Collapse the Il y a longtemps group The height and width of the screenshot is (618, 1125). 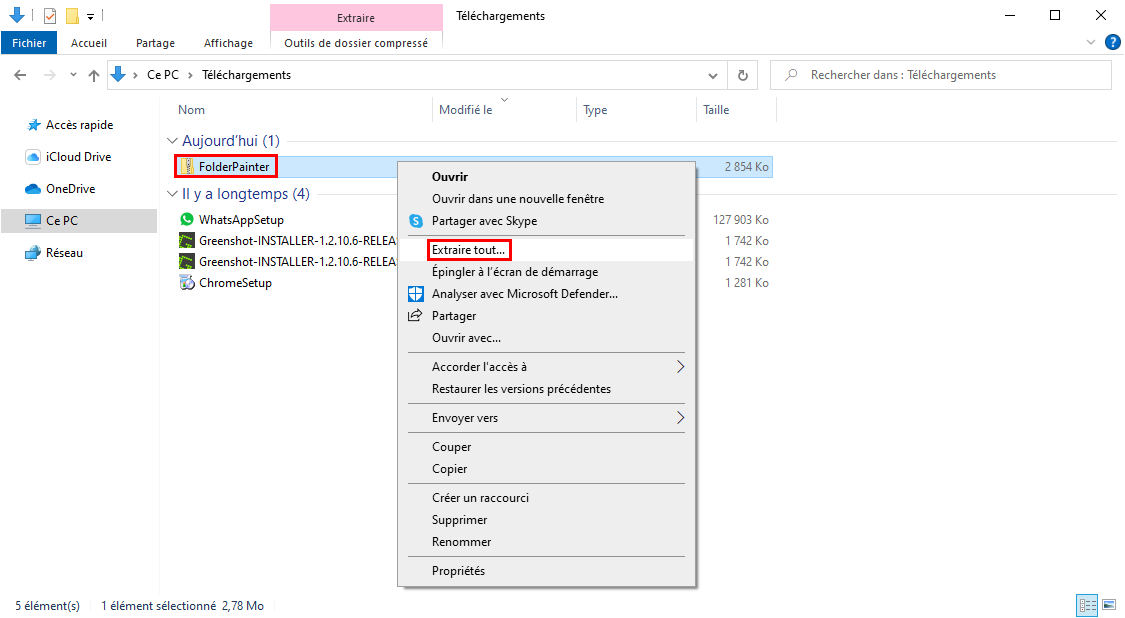pyautogui.click(x=172, y=194)
